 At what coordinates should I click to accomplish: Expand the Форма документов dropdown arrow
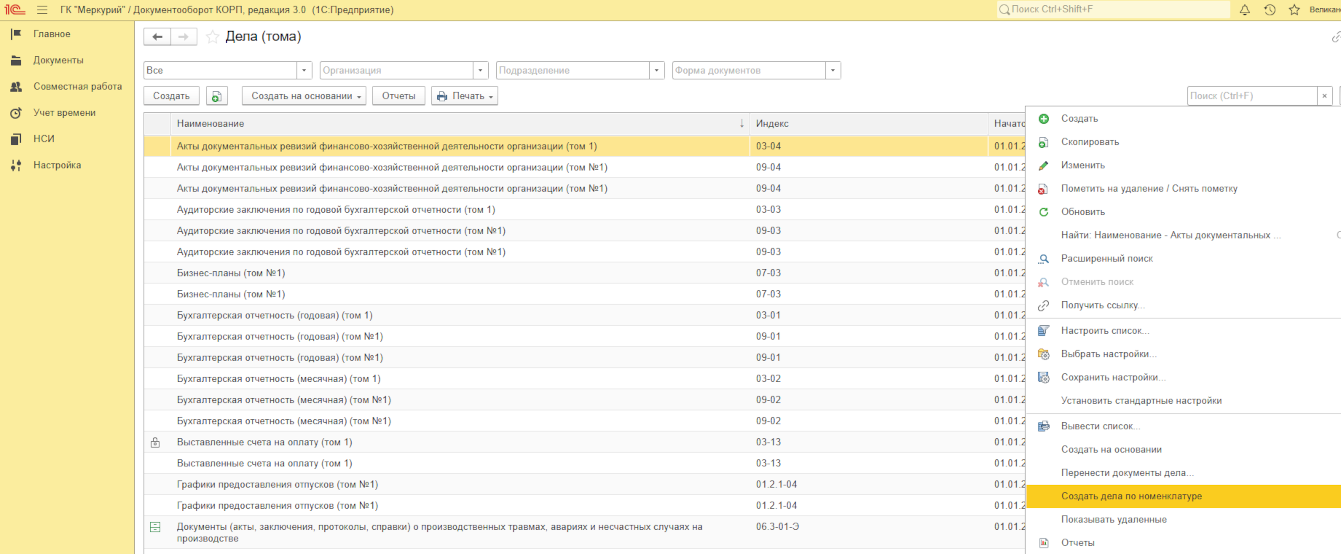(x=832, y=71)
